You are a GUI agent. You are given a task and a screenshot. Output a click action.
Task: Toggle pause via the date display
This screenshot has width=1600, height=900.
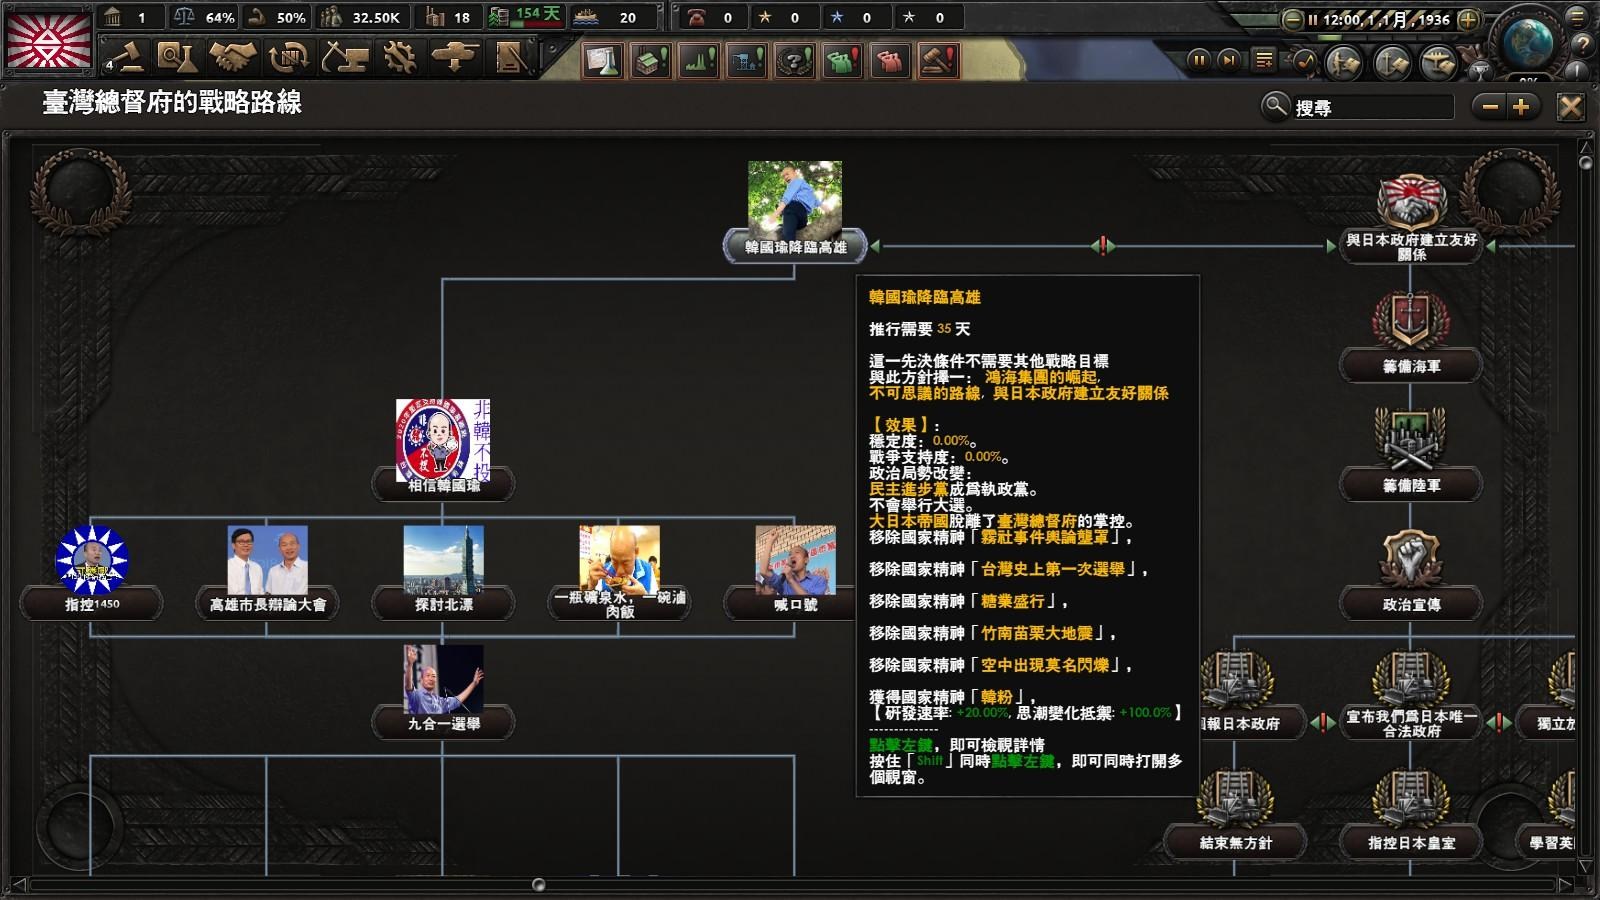(1380, 19)
